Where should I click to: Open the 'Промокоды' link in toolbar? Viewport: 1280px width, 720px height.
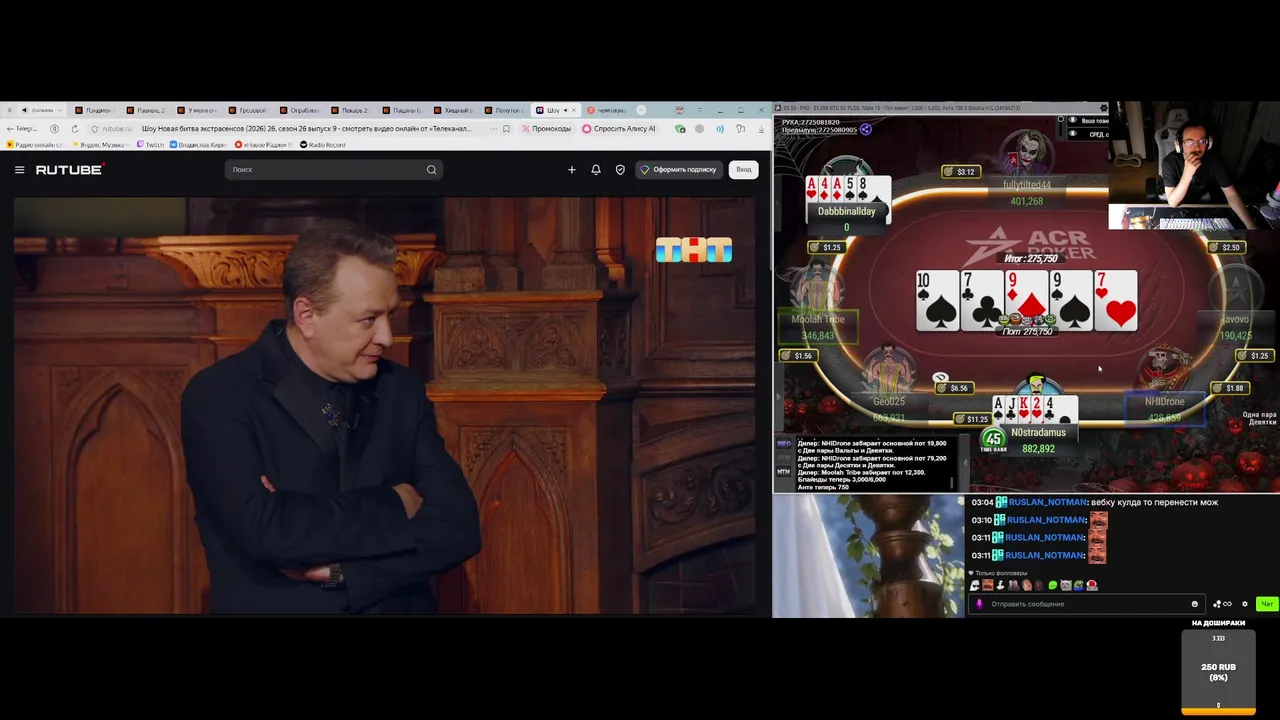[x=547, y=129]
